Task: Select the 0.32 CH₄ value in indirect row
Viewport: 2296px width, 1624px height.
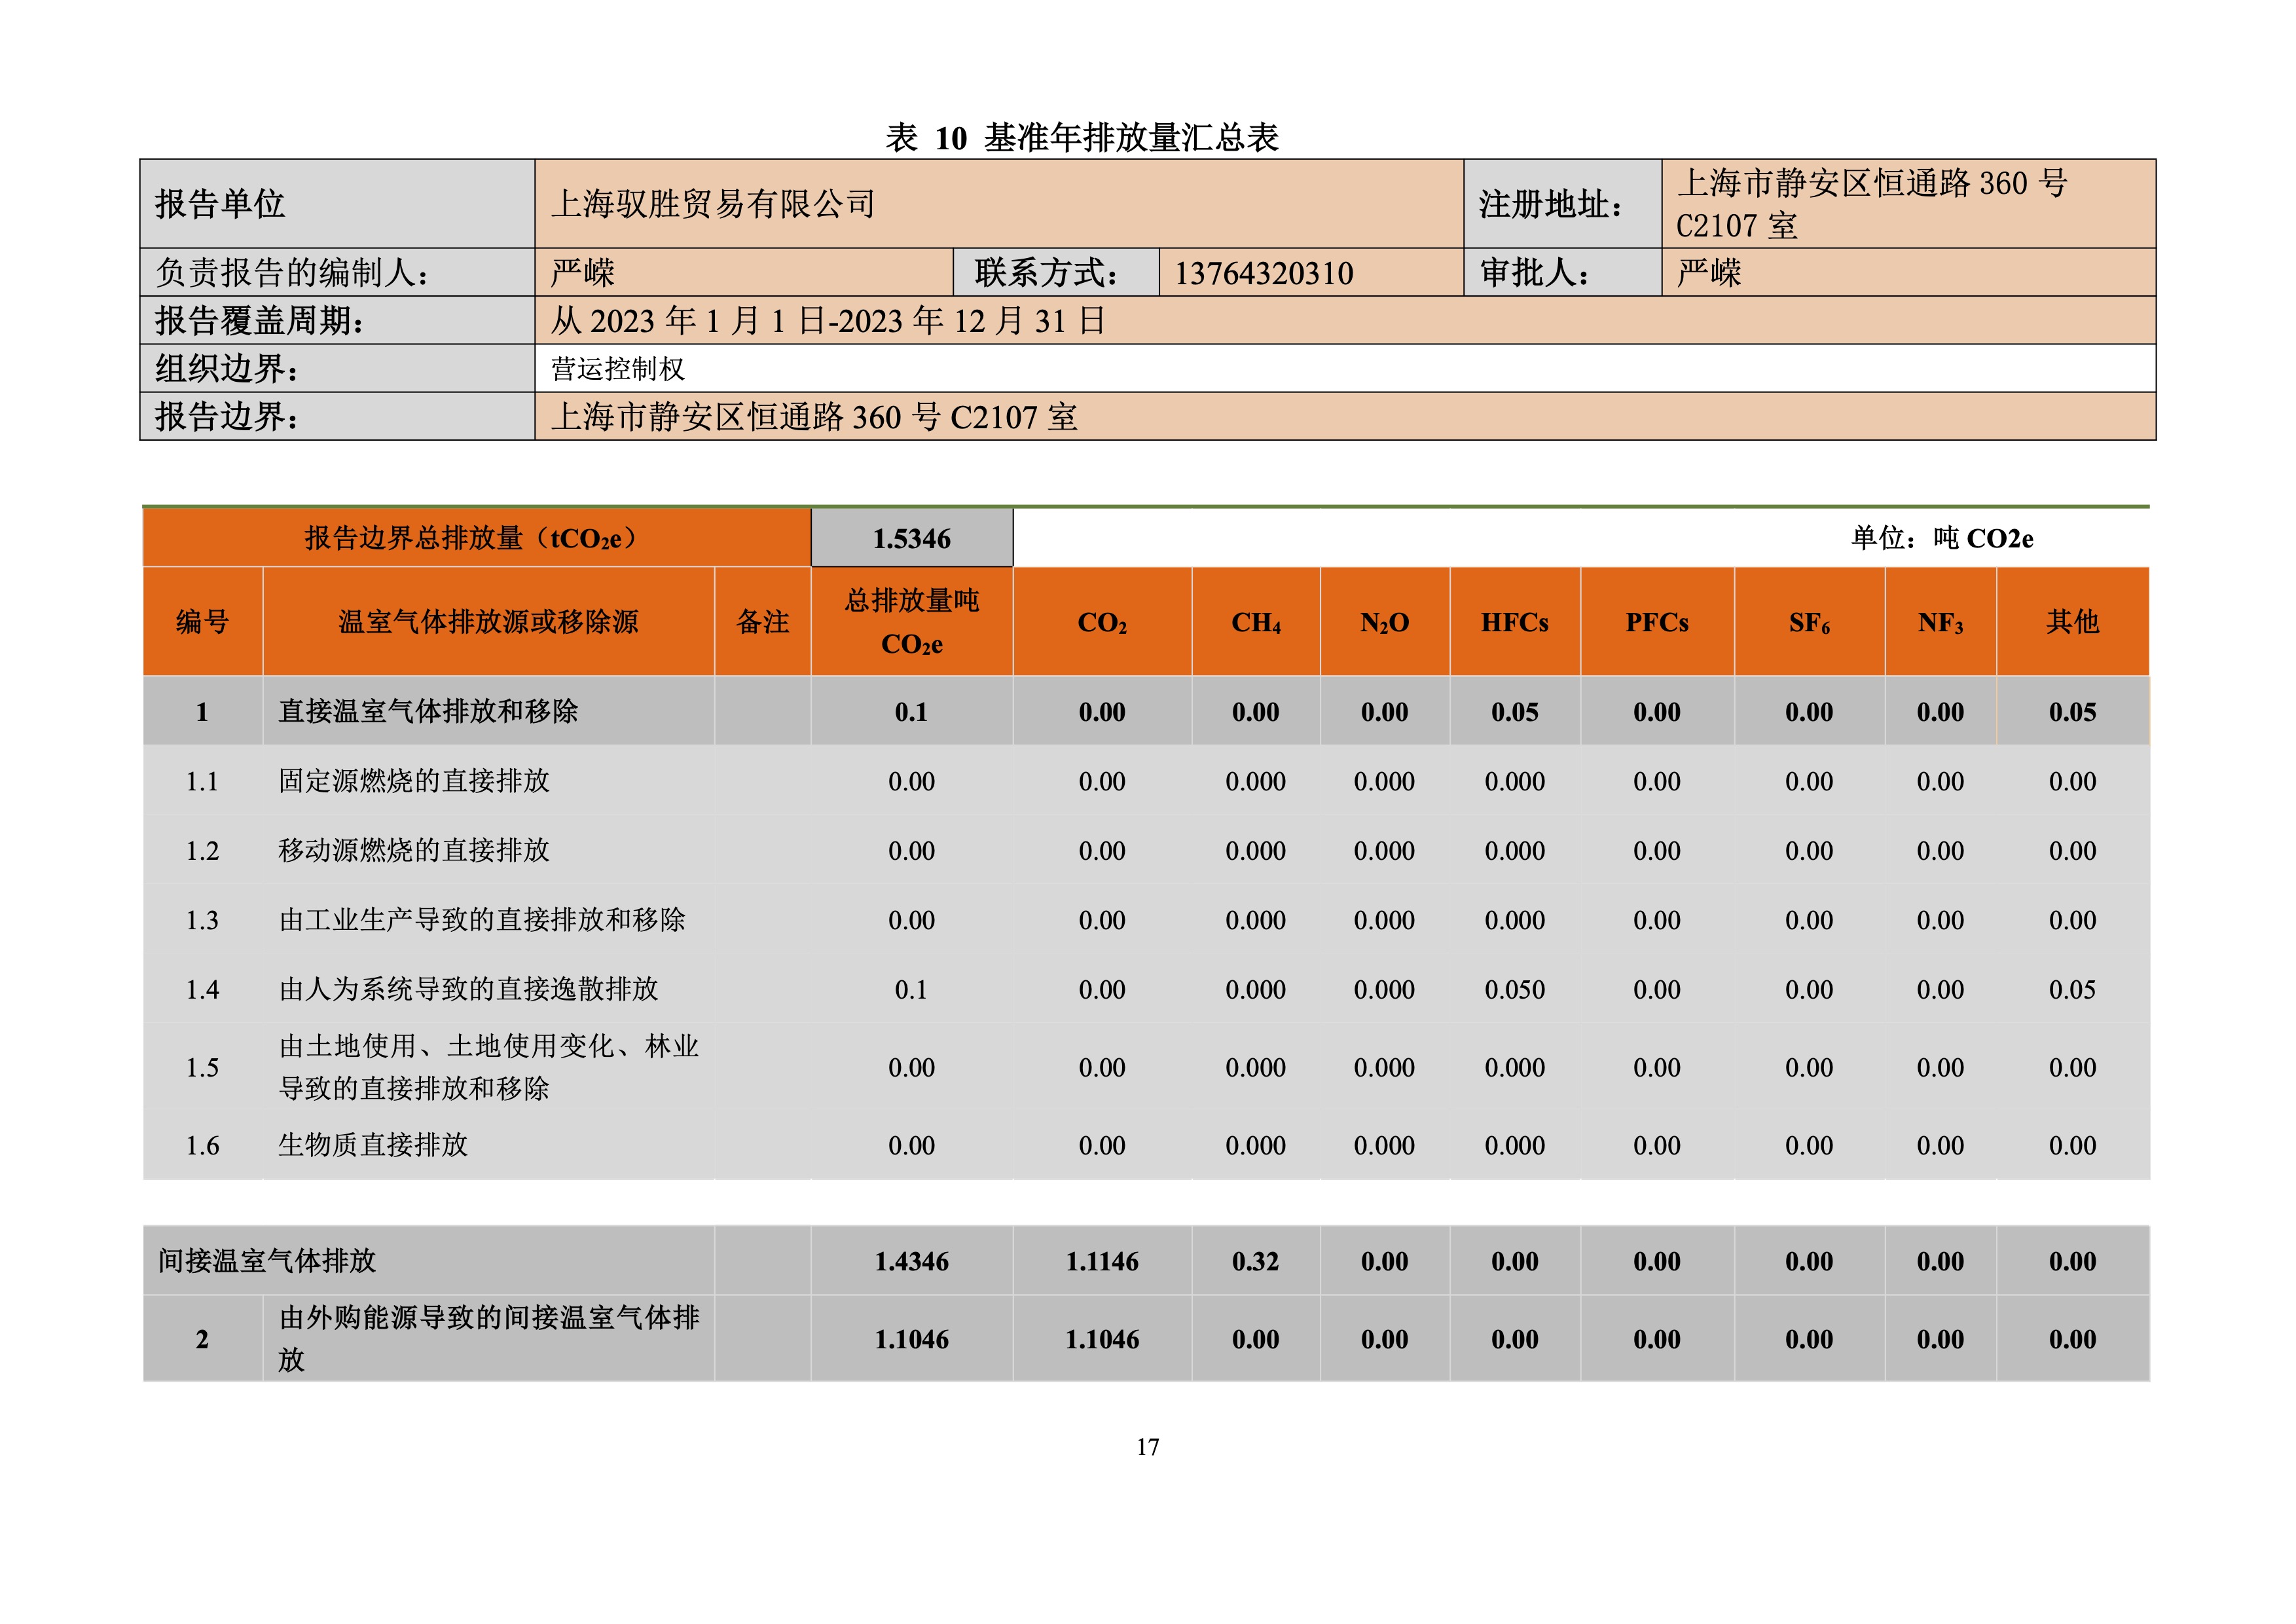Action: 1255,1261
